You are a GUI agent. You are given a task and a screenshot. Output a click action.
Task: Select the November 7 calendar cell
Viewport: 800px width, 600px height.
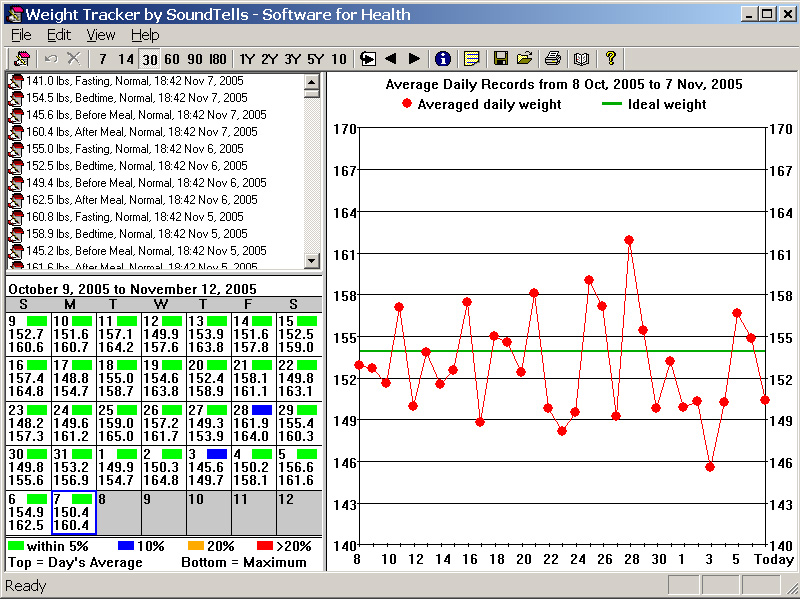point(72,512)
